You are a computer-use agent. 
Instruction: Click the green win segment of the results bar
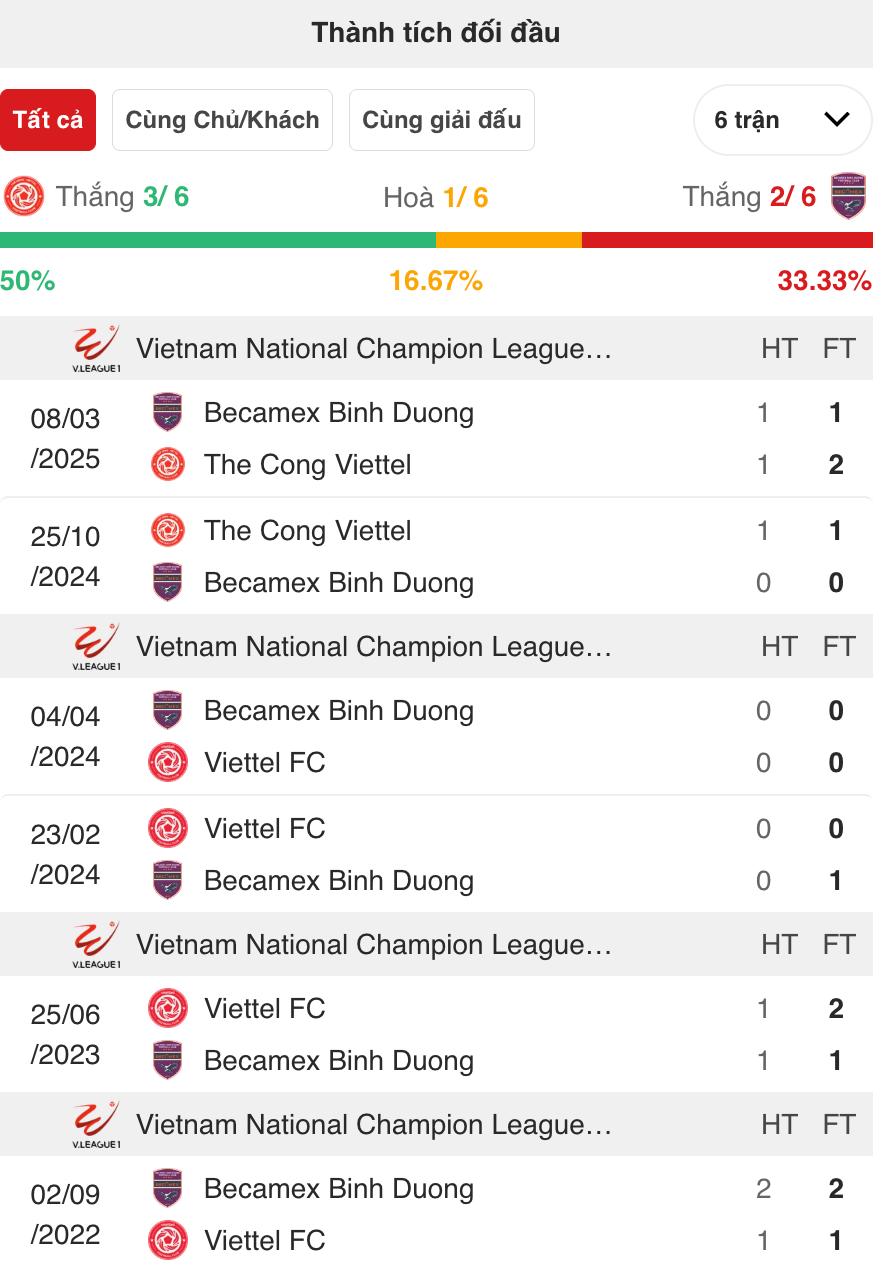[x=218, y=240]
